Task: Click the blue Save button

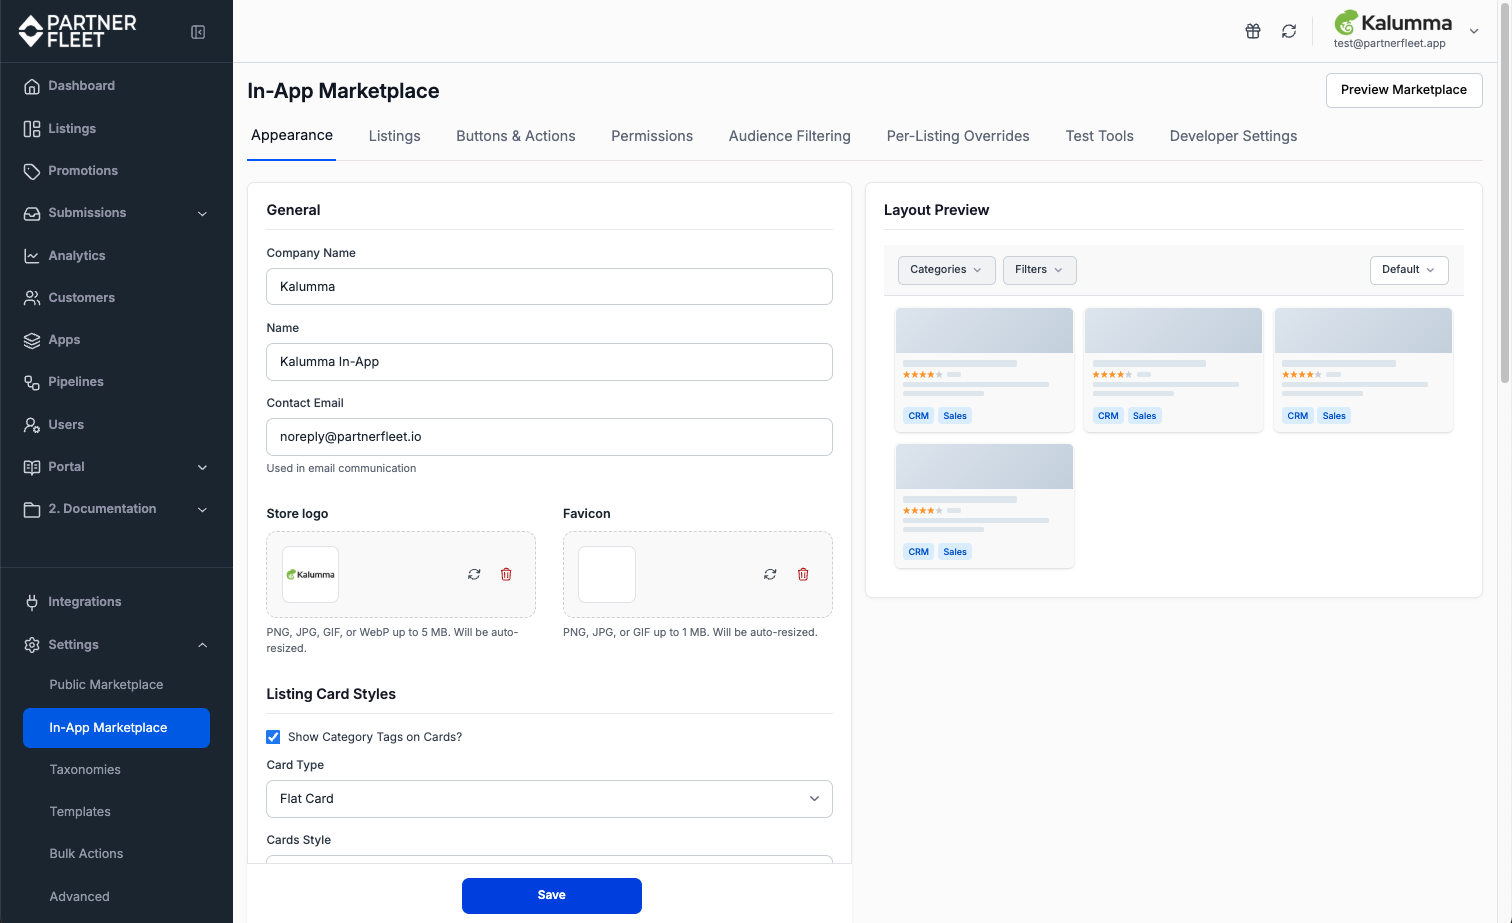Action: pos(552,896)
